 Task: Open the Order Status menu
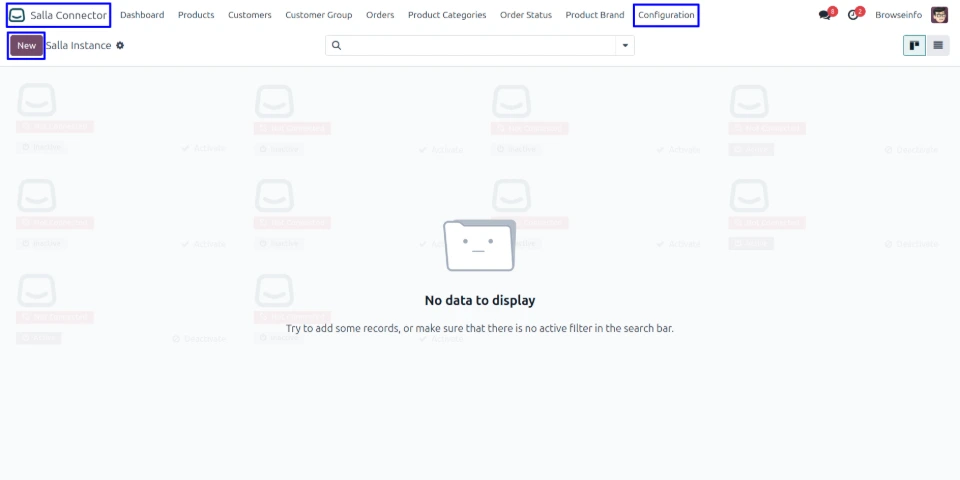[x=526, y=15]
